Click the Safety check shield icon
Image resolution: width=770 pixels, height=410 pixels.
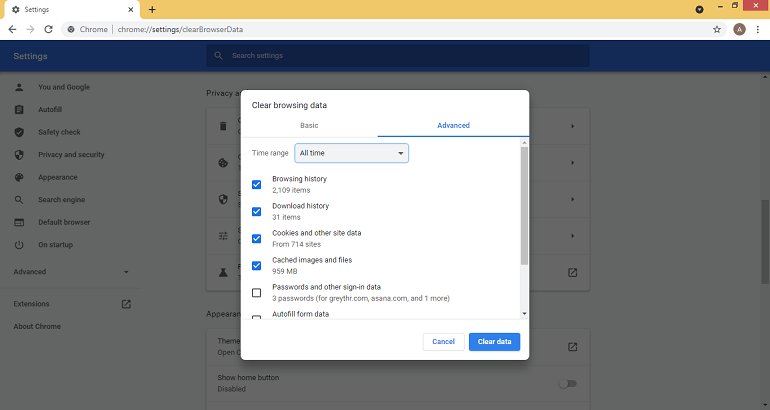19,132
